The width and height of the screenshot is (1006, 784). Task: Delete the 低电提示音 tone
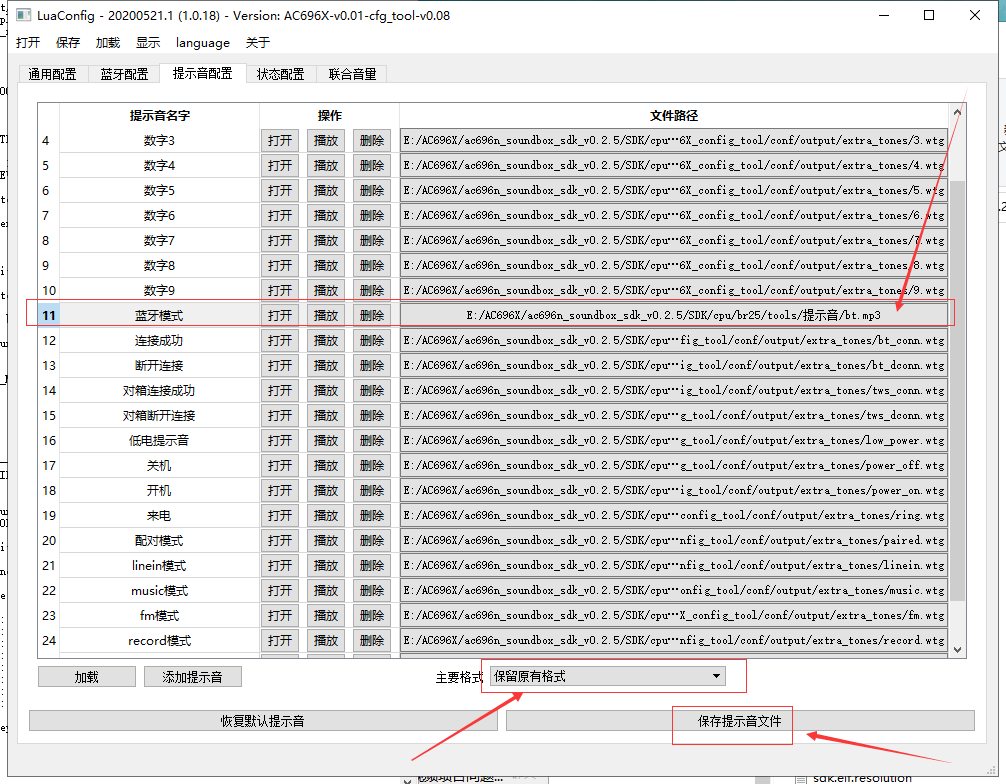point(372,440)
